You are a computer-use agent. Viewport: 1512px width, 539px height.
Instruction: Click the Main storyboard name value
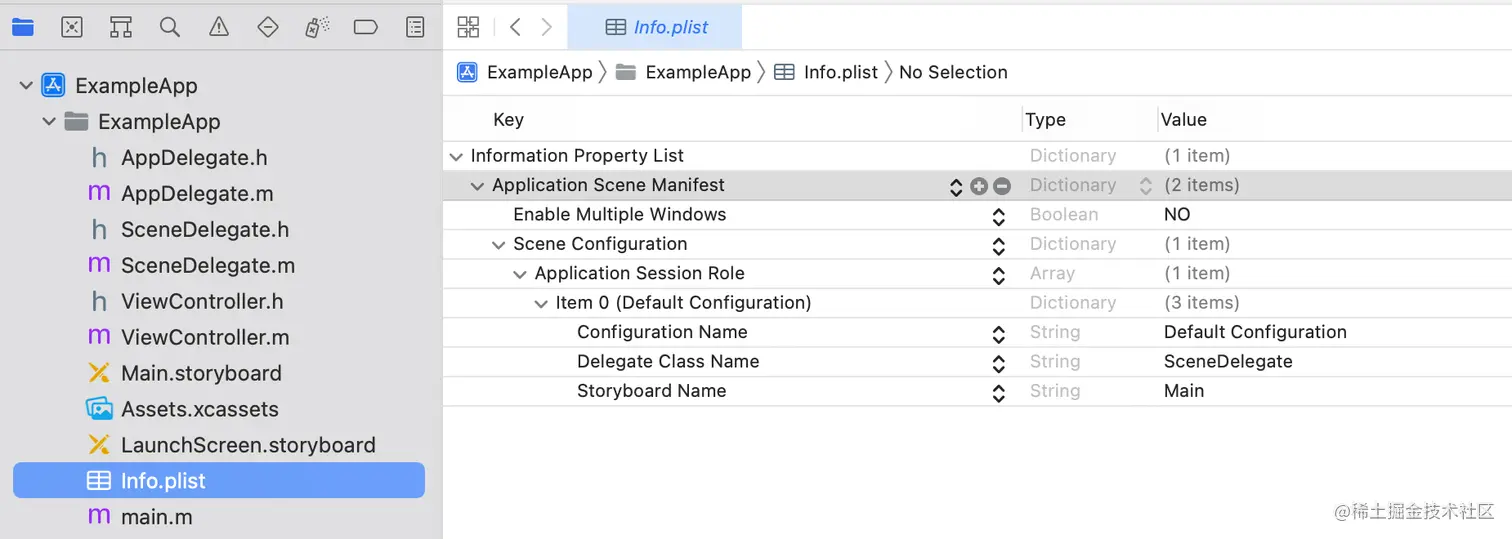click(1184, 391)
